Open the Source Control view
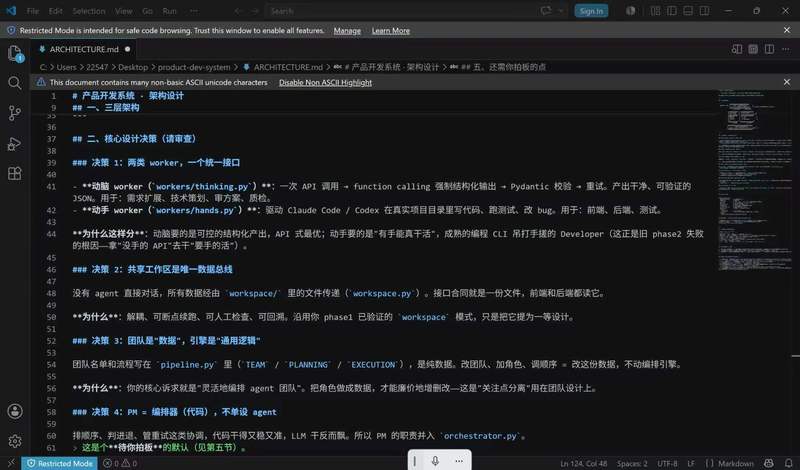 [15, 113]
